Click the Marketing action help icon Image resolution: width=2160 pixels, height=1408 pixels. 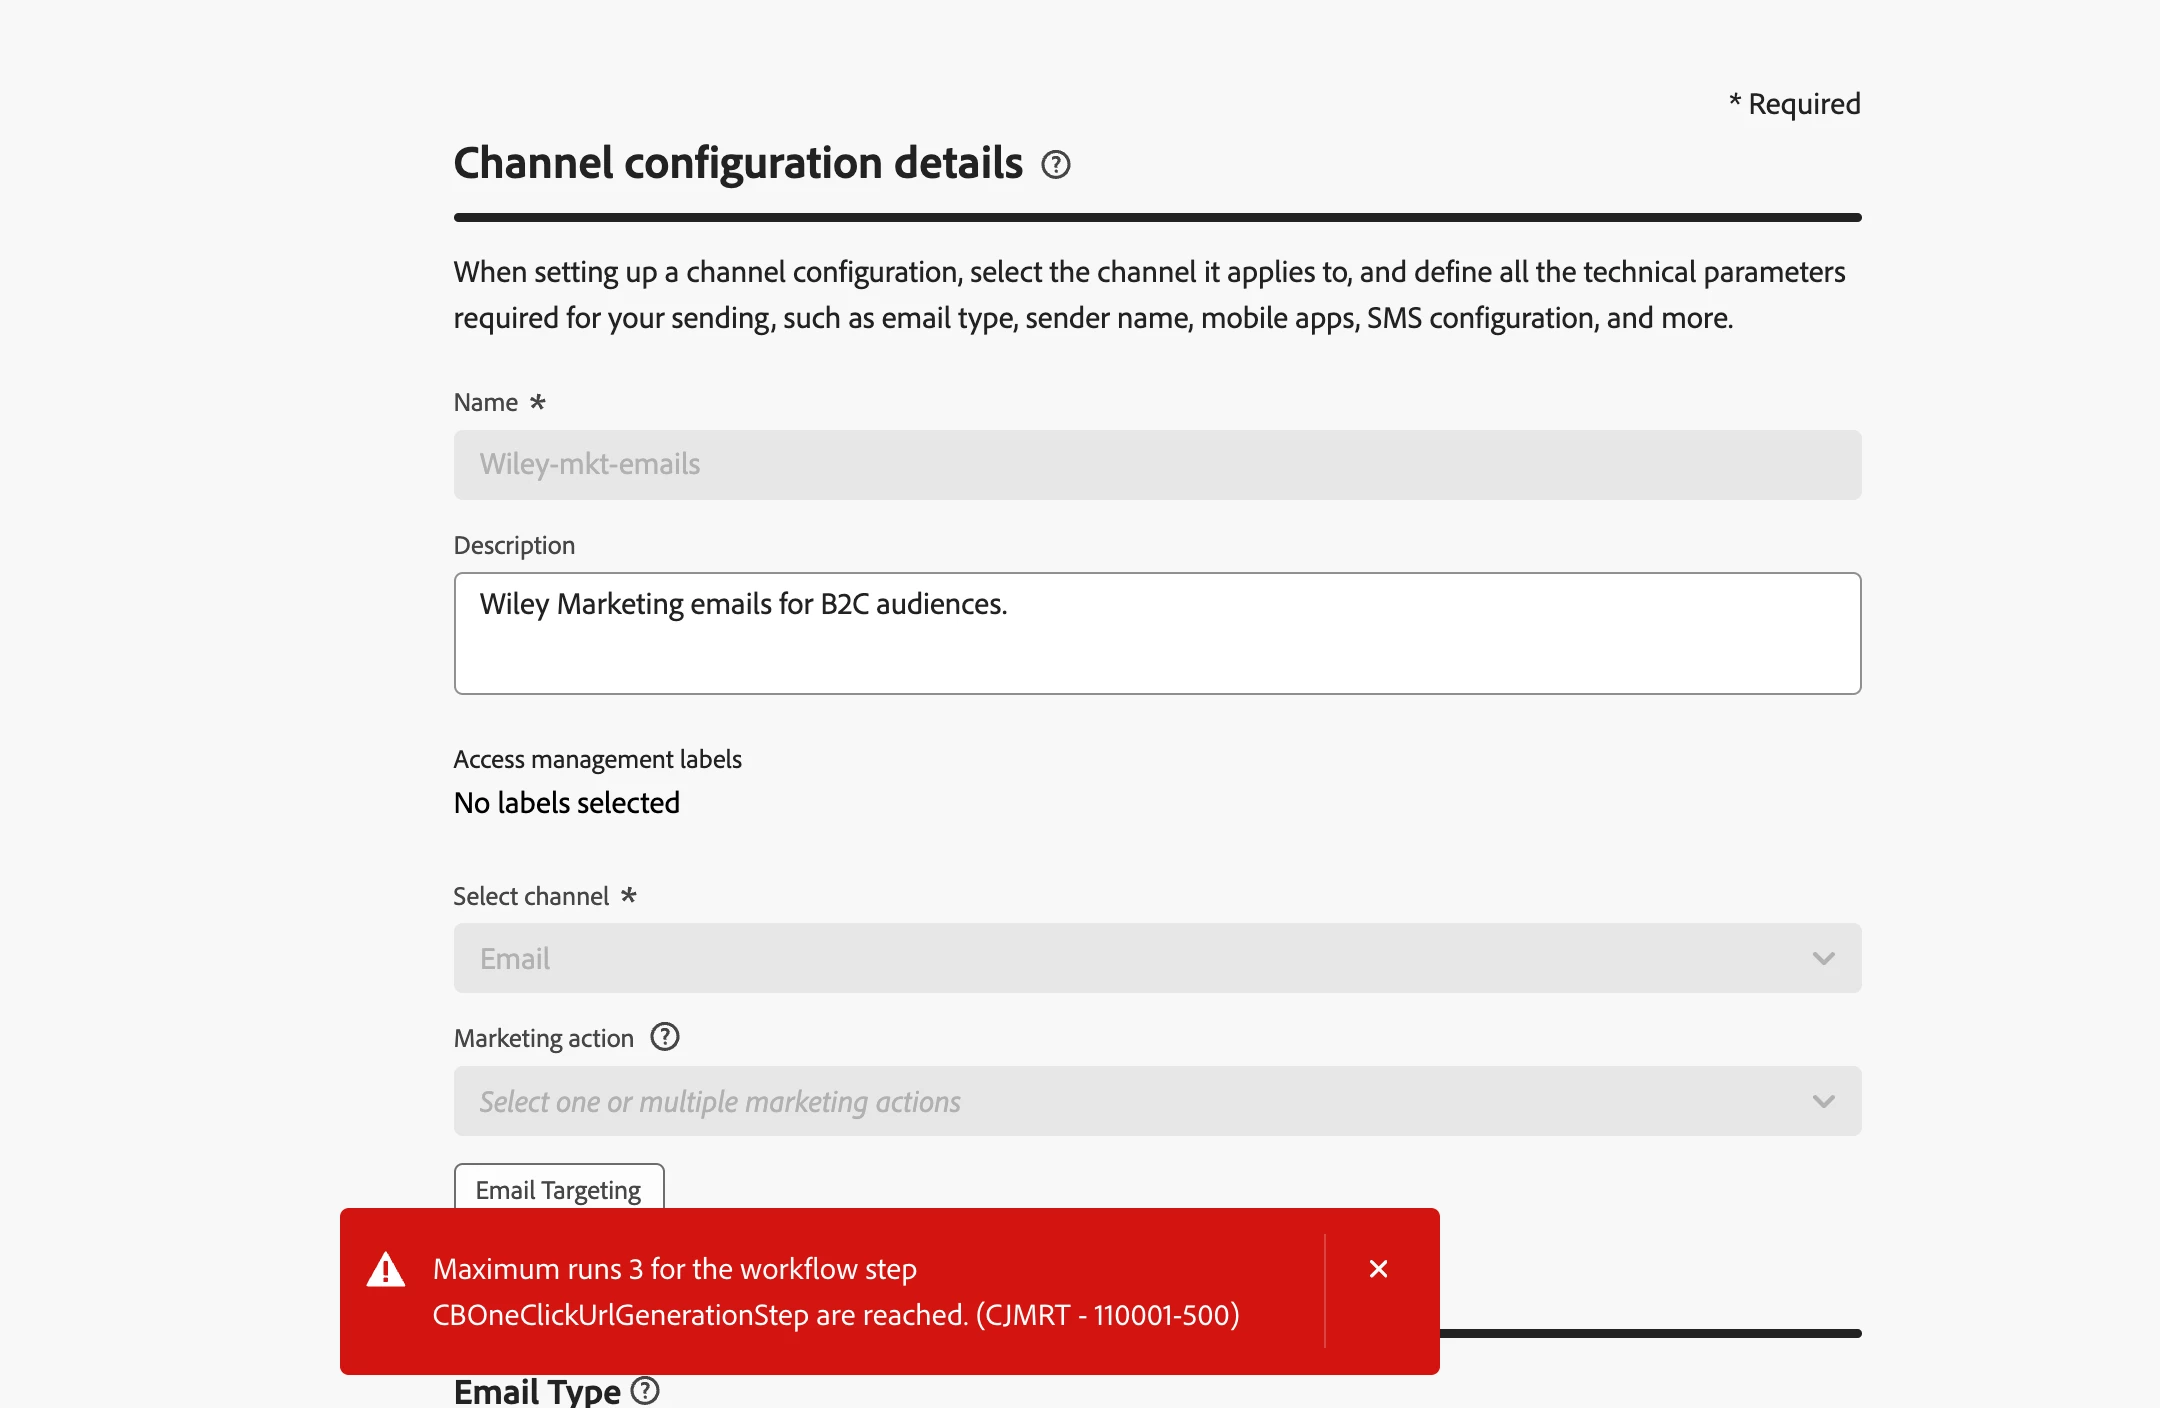point(664,1037)
